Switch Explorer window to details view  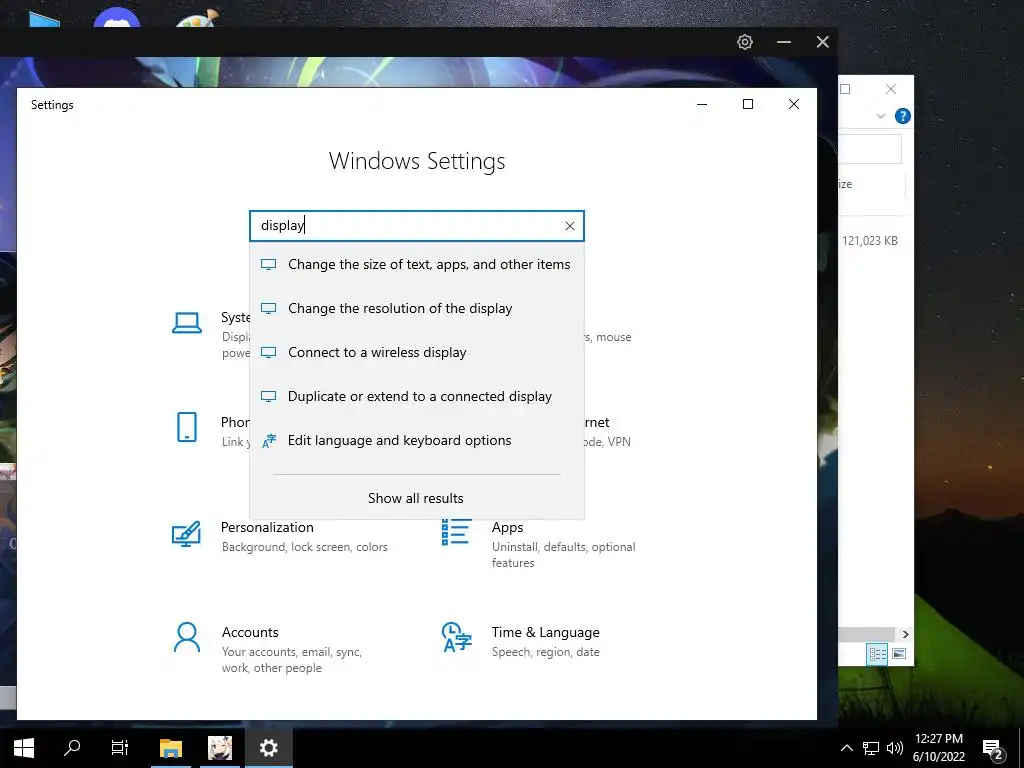tap(877, 654)
